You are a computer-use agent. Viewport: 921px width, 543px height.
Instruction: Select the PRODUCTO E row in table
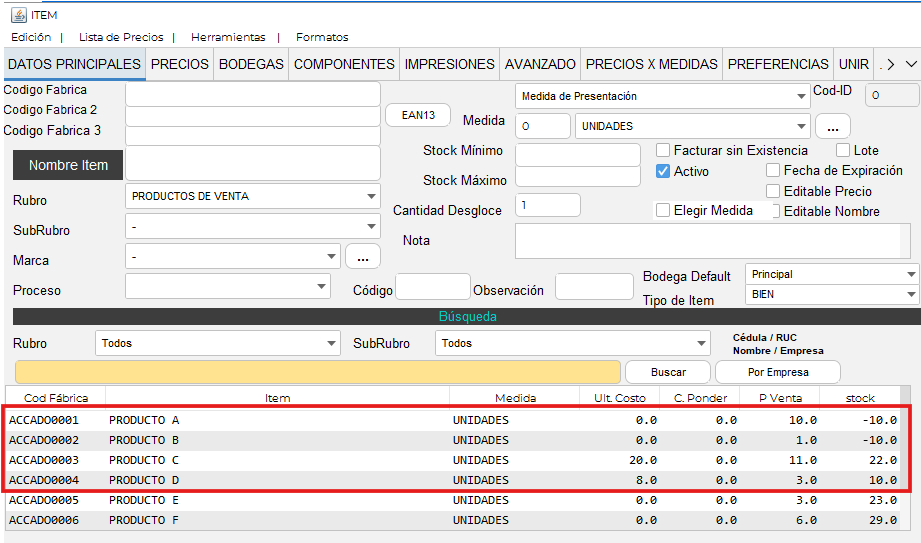[144, 500]
